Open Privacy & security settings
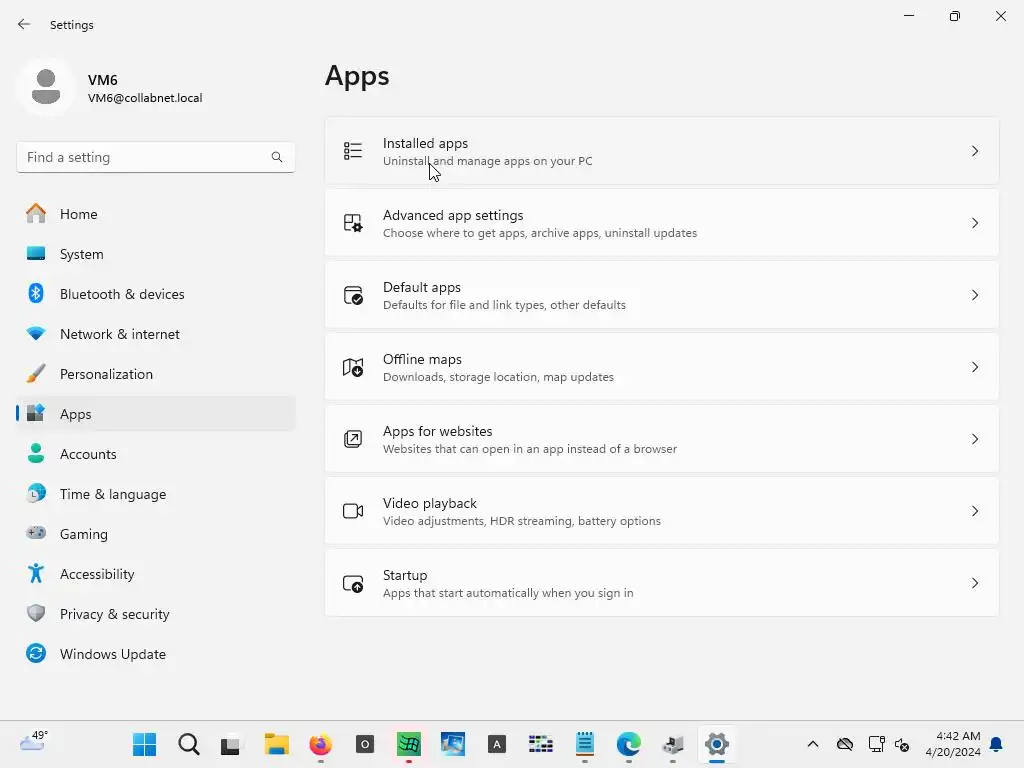 coord(155,614)
